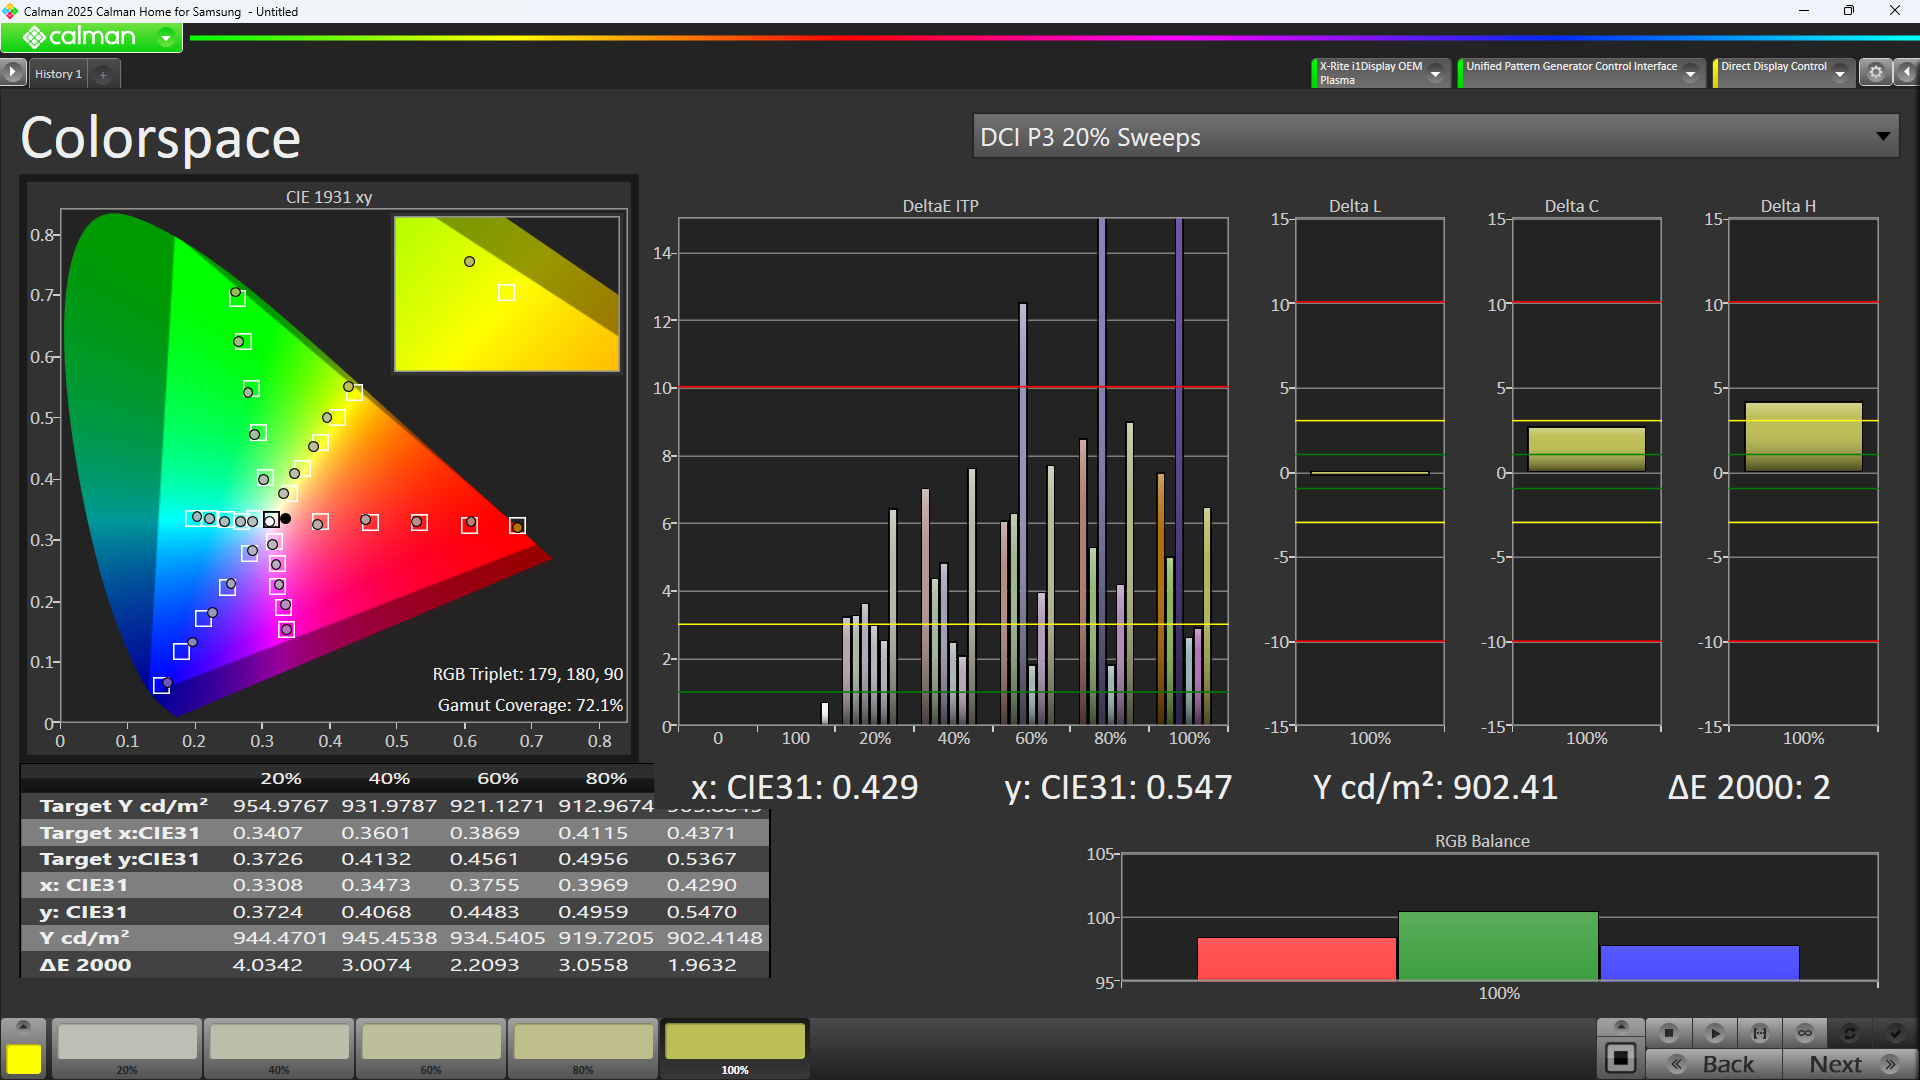Screen dimensions: 1920x1080
Task: Click the large pattern stop square button
Action: pos(1621,1058)
